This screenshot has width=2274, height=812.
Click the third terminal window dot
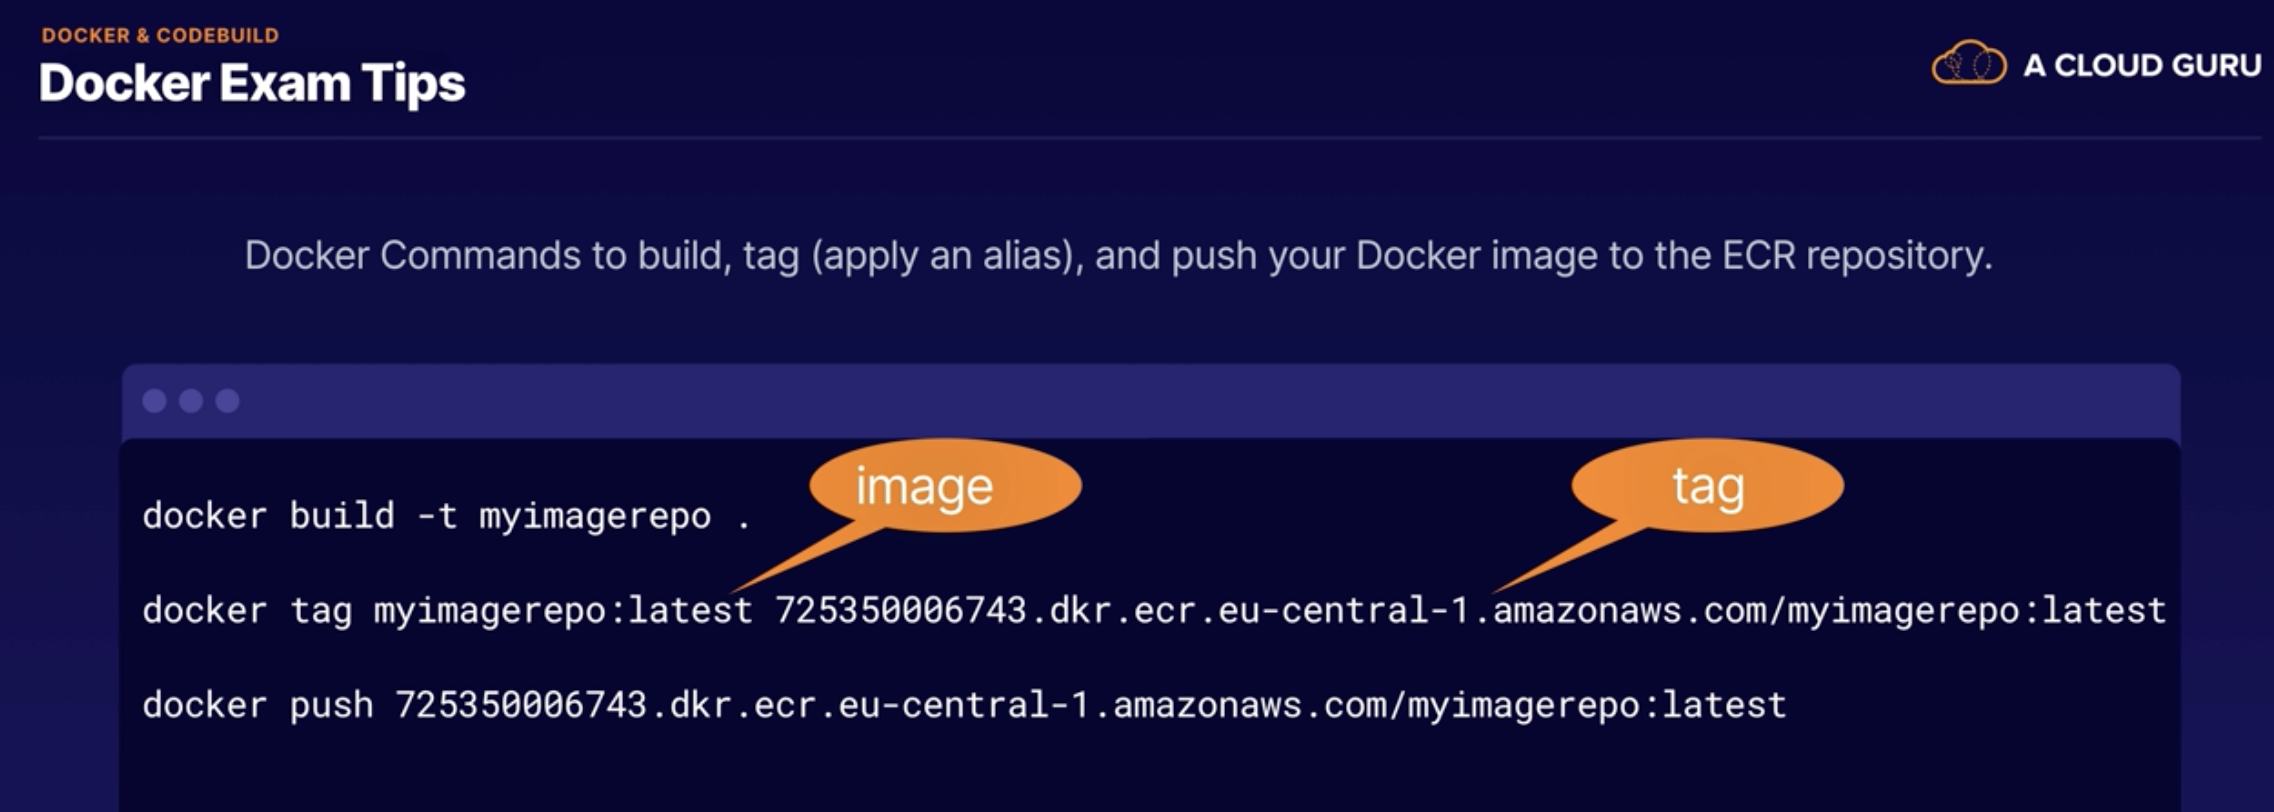click(x=228, y=401)
